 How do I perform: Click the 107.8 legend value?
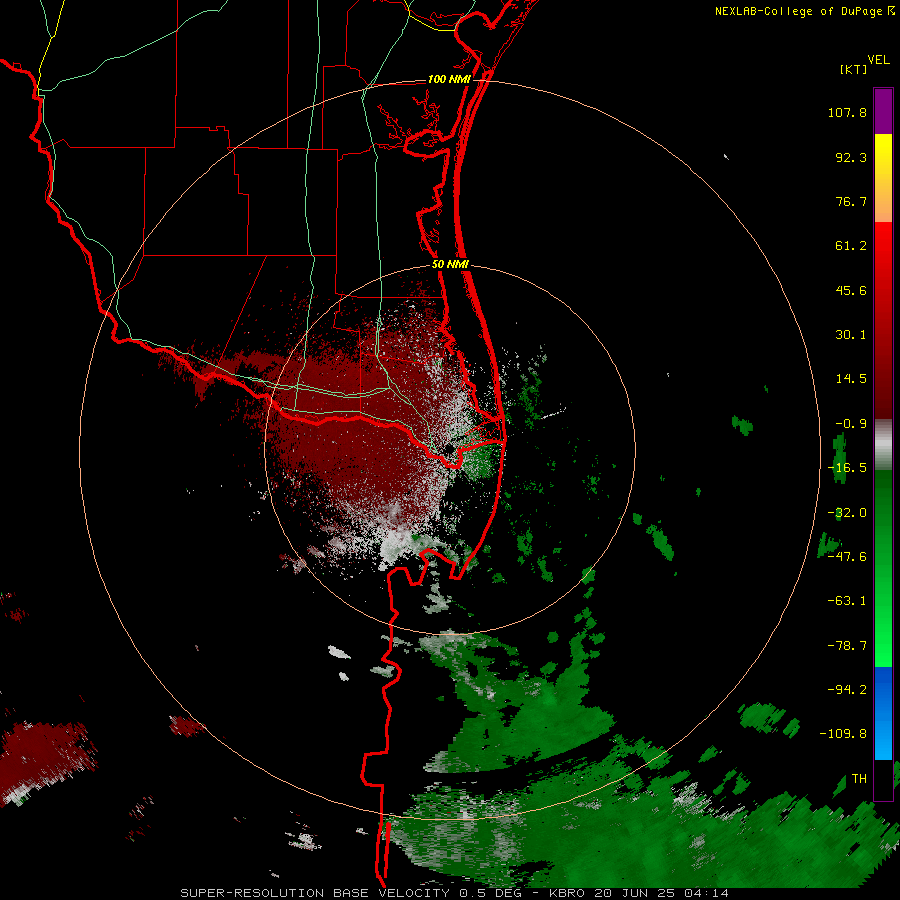(847, 112)
